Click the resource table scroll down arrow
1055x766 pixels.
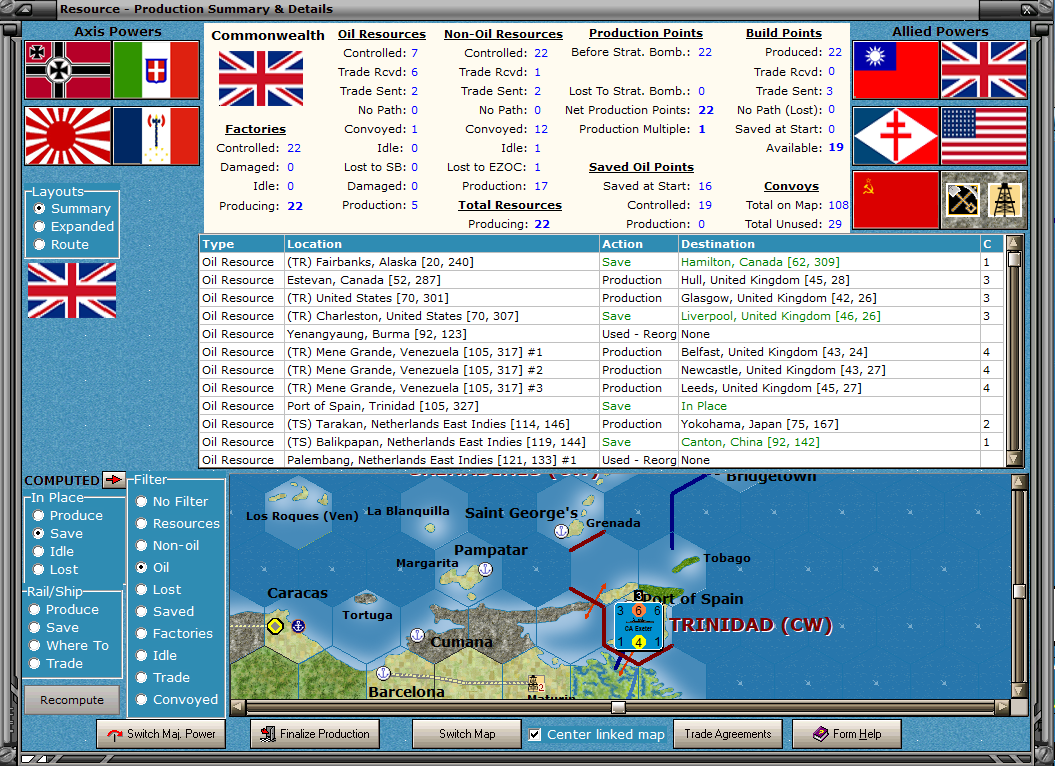[1014, 459]
